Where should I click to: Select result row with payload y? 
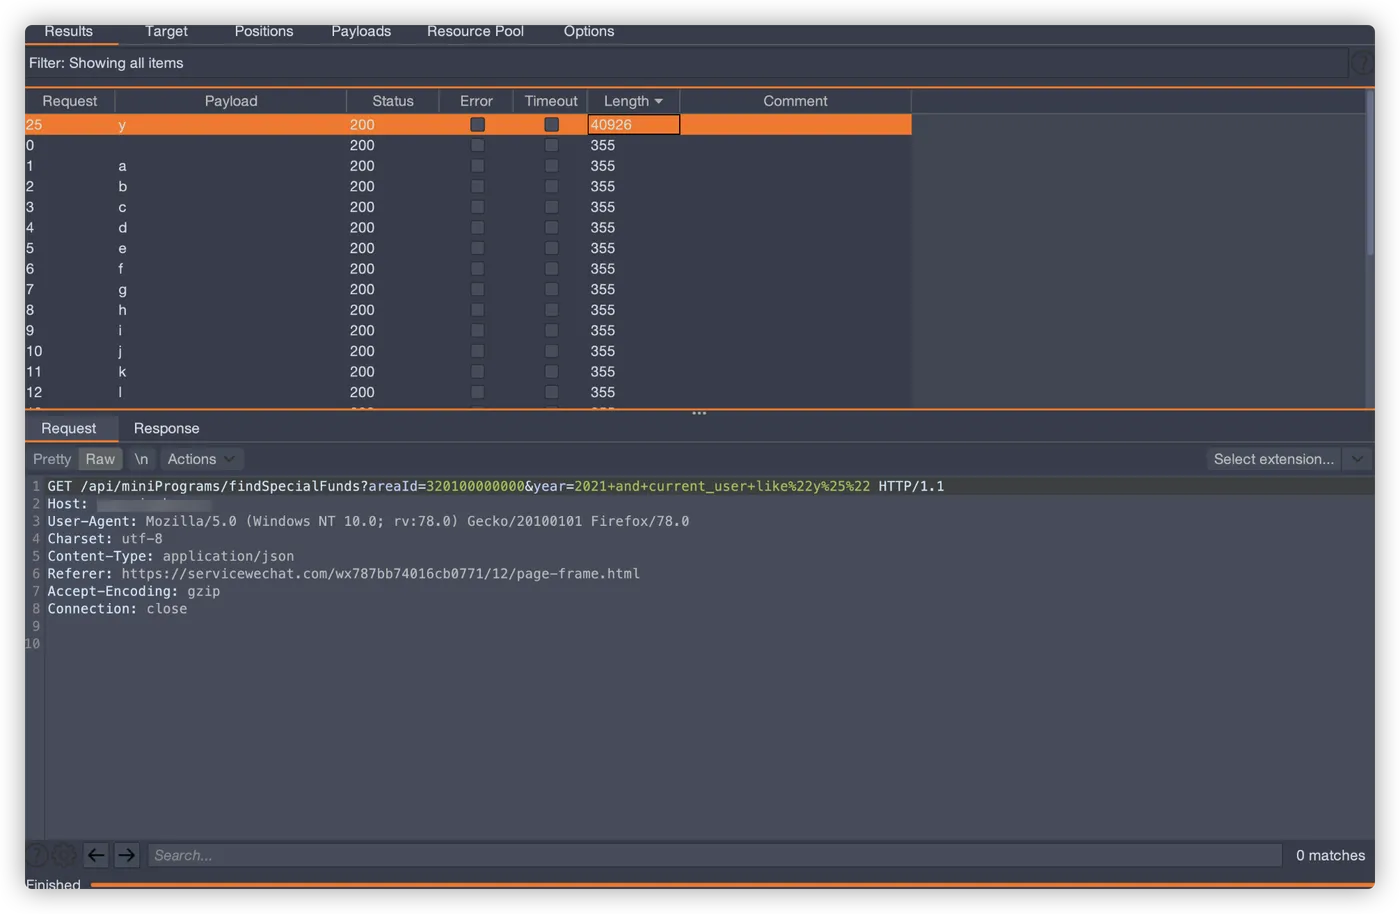pyautogui.click(x=468, y=125)
